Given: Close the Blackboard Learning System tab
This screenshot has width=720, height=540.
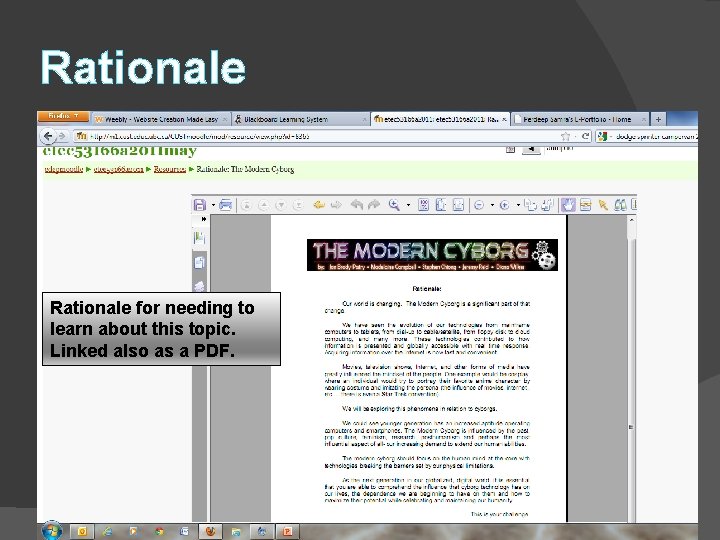Looking at the screenshot, I should point(365,119).
